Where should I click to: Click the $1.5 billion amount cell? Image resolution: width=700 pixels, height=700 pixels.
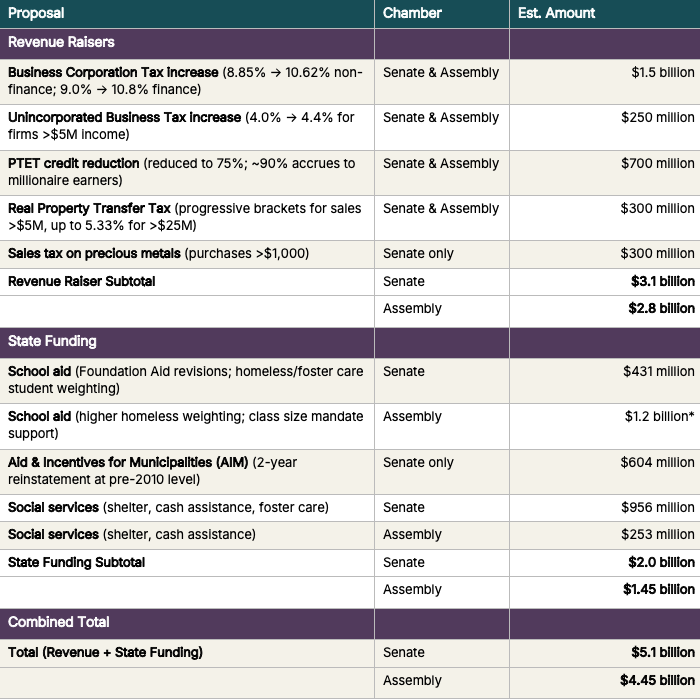tap(662, 73)
